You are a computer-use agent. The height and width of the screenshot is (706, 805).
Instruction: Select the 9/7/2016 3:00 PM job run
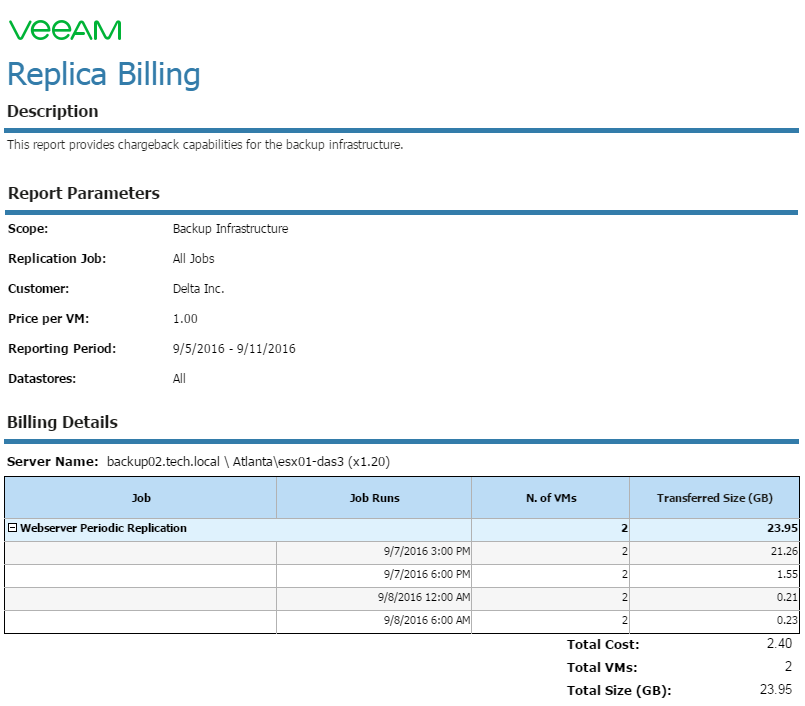(427, 551)
